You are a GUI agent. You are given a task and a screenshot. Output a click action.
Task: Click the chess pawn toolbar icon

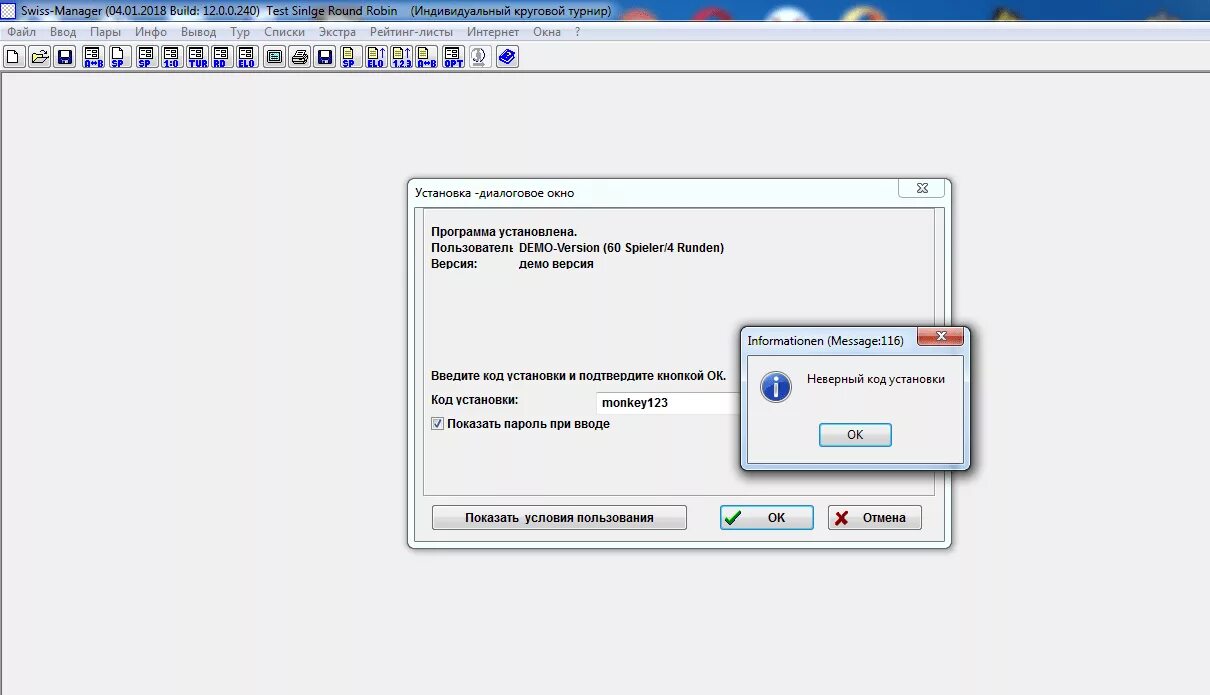479,57
